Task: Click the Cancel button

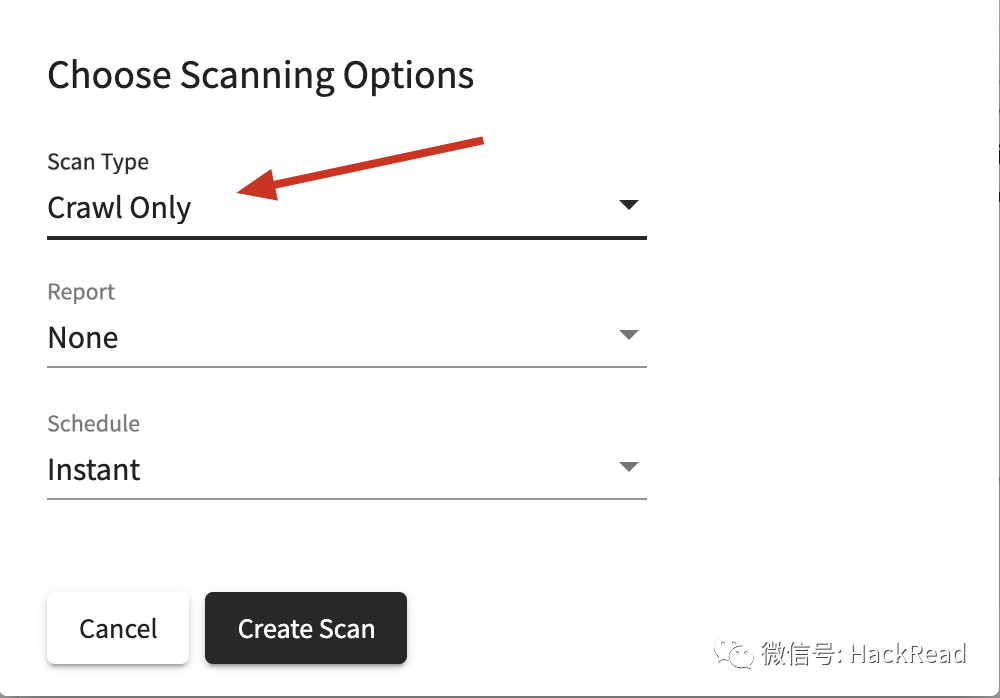Action: coord(118,628)
